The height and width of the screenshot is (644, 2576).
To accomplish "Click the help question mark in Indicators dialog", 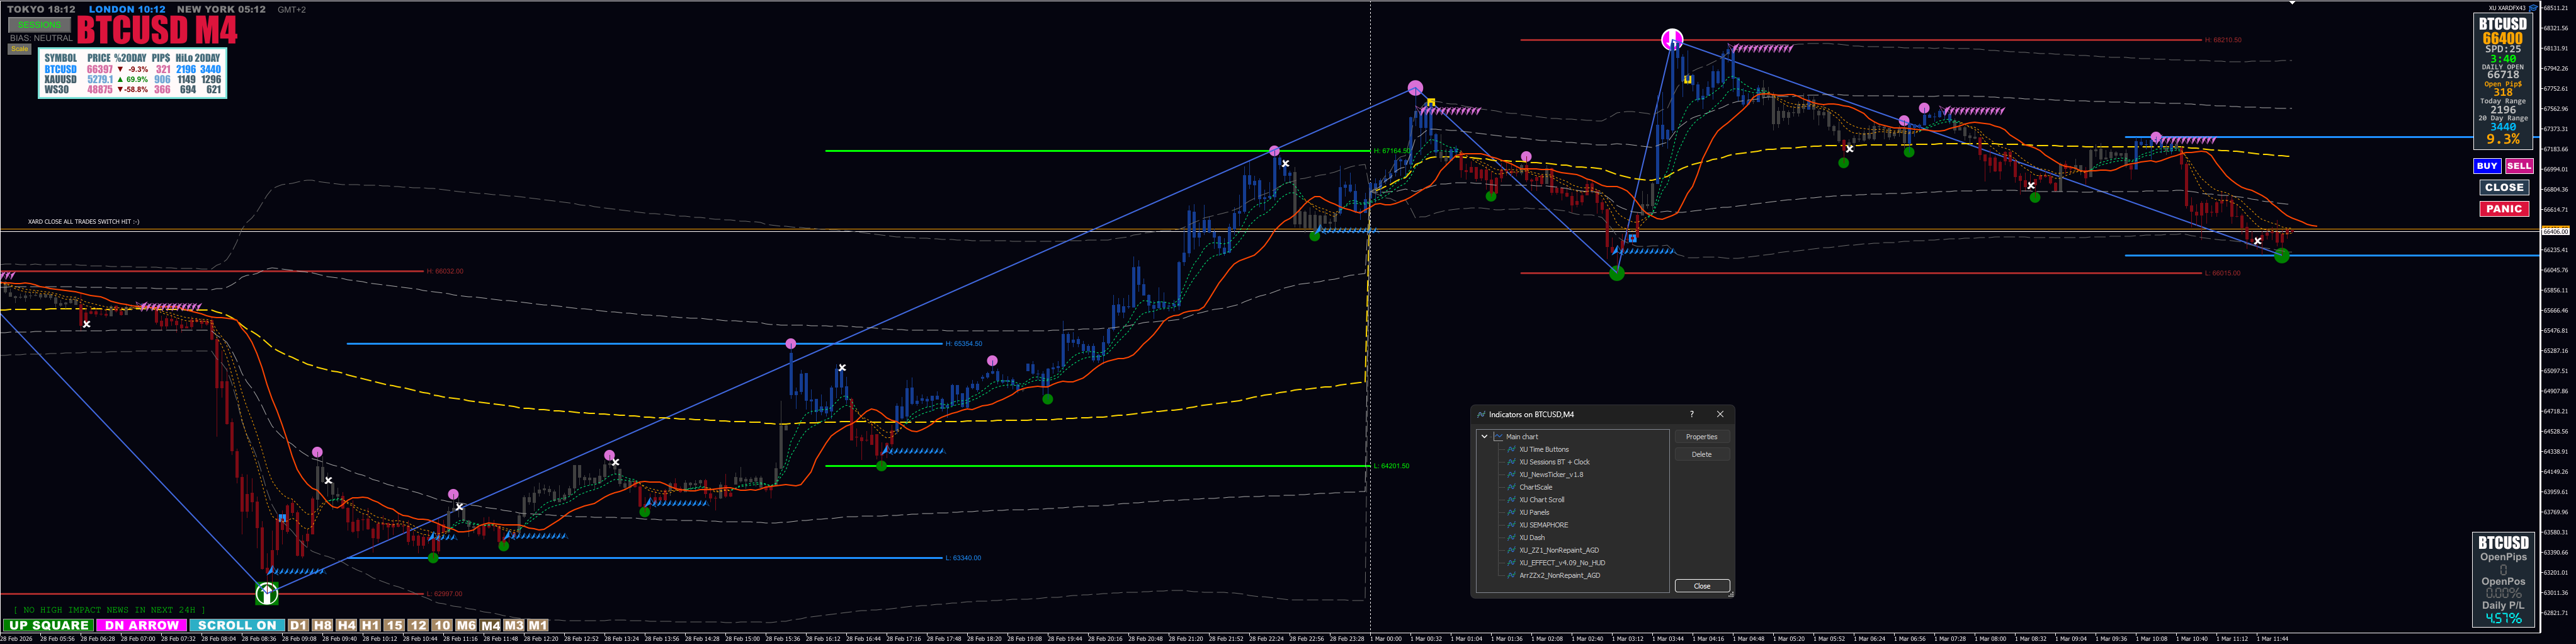I will click(x=1692, y=414).
